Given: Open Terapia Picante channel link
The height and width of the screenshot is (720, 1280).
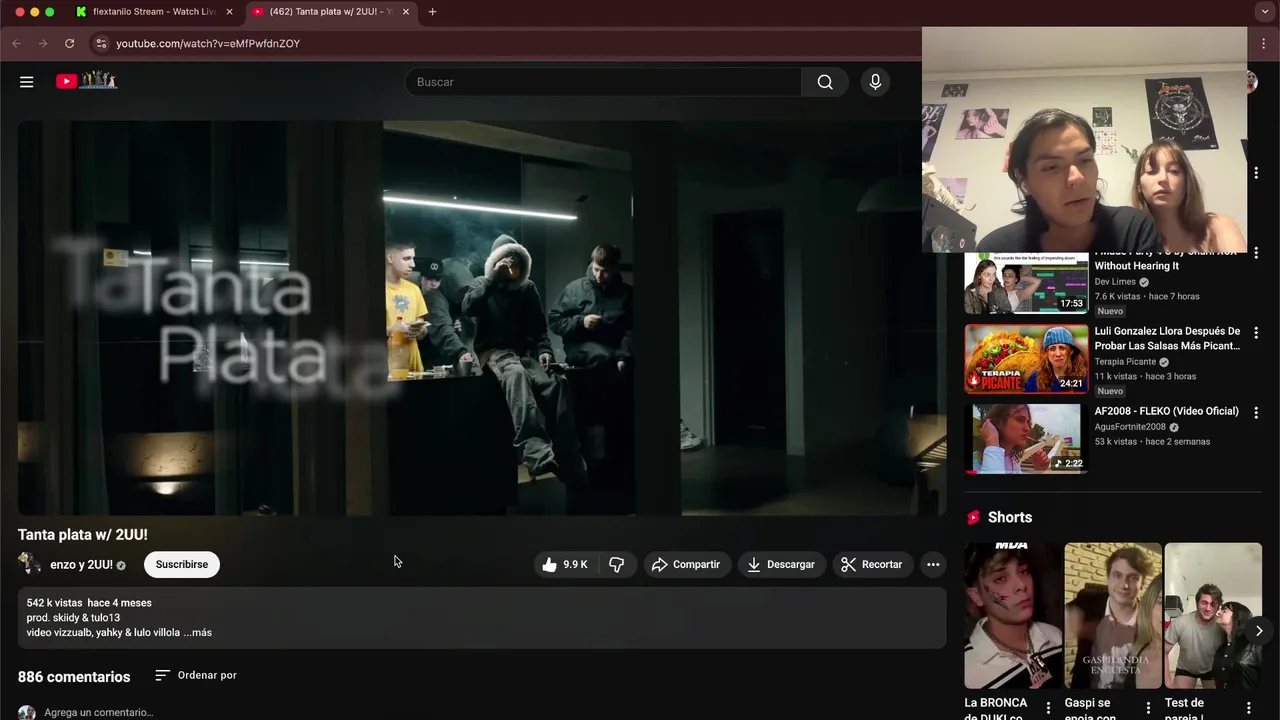Looking at the screenshot, I should pyautogui.click(x=1125, y=362).
